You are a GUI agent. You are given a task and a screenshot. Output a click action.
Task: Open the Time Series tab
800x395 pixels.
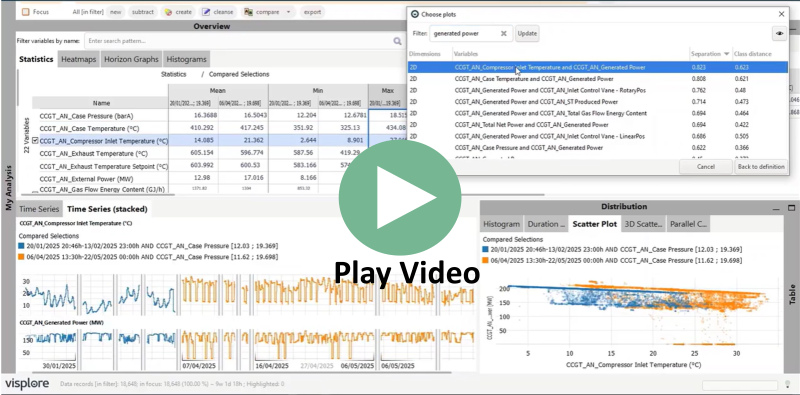(x=39, y=209)
